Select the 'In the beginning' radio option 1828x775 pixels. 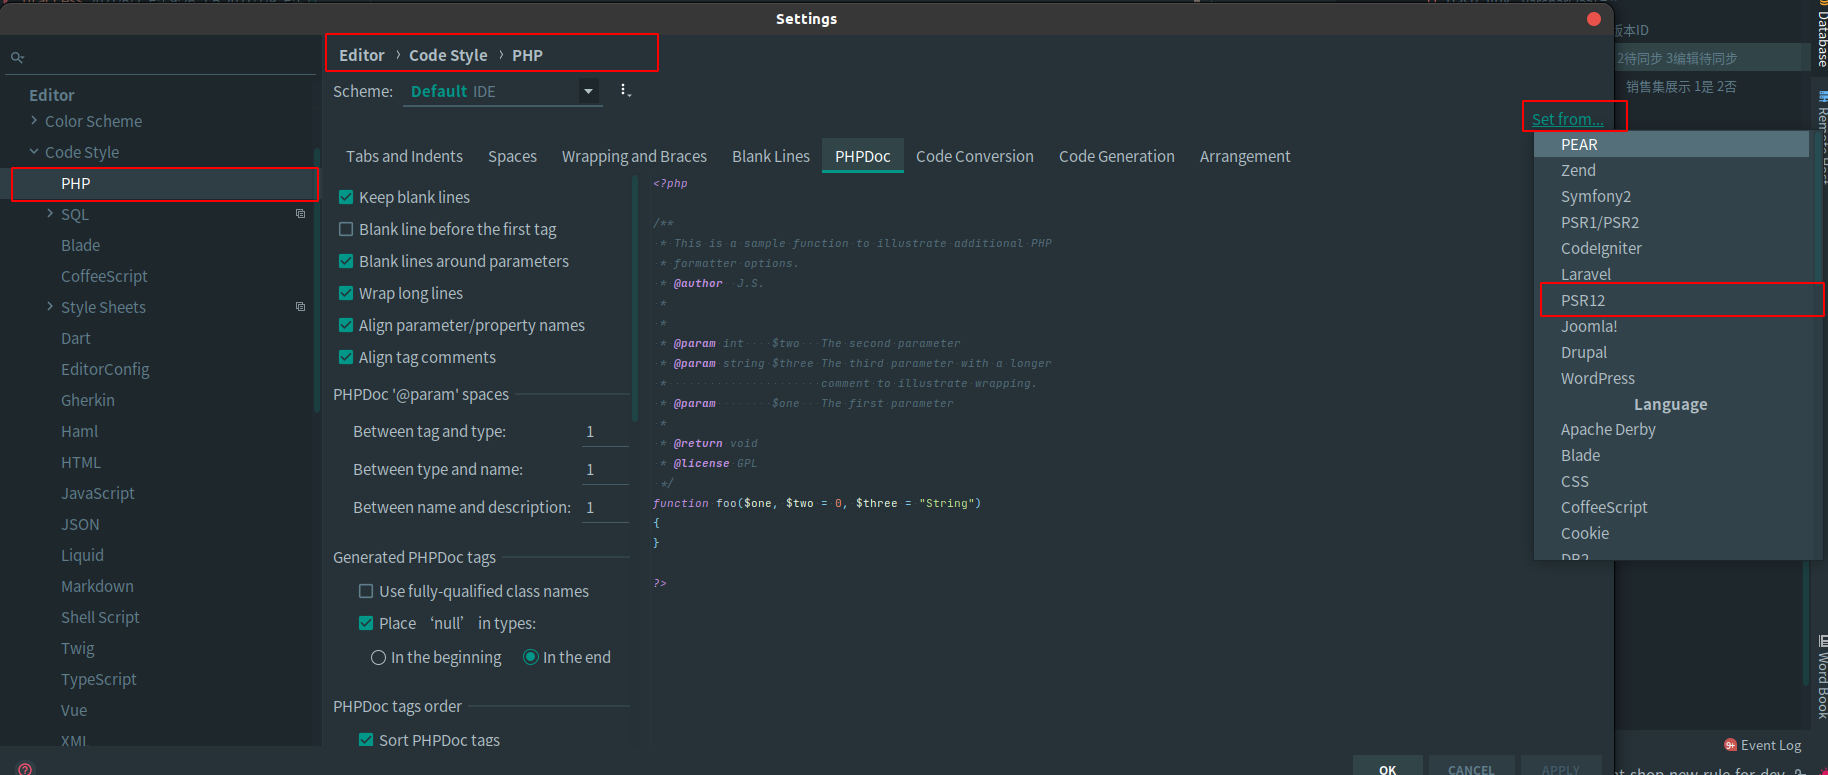pyautogui.click(x=378, y=657)
